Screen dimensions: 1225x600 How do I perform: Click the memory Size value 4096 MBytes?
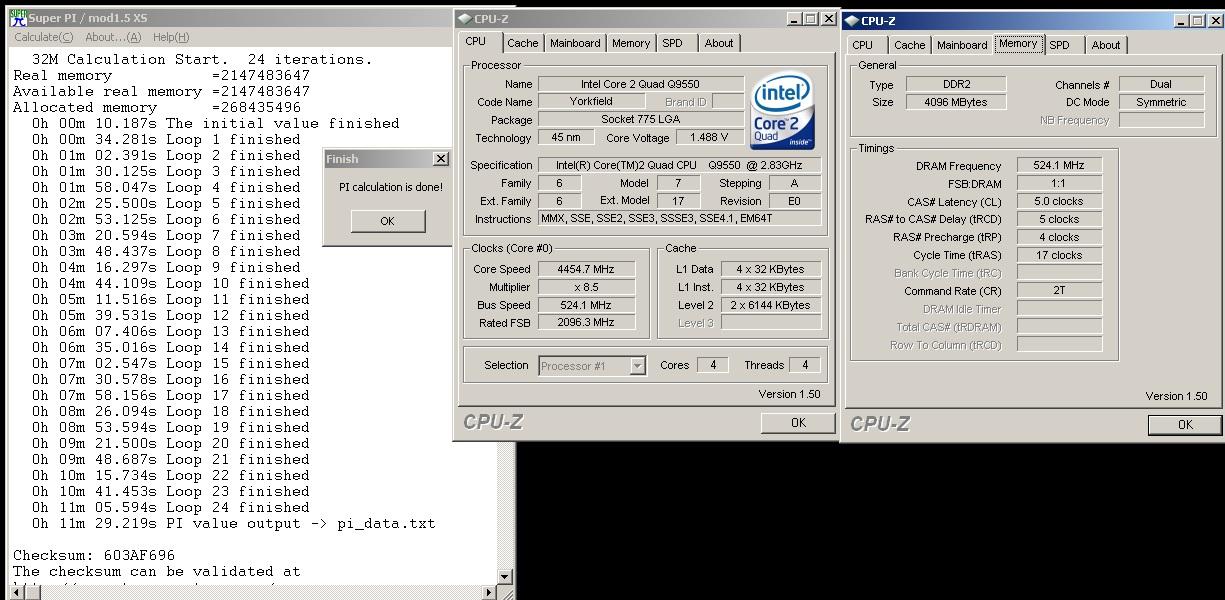click(956, 103)
